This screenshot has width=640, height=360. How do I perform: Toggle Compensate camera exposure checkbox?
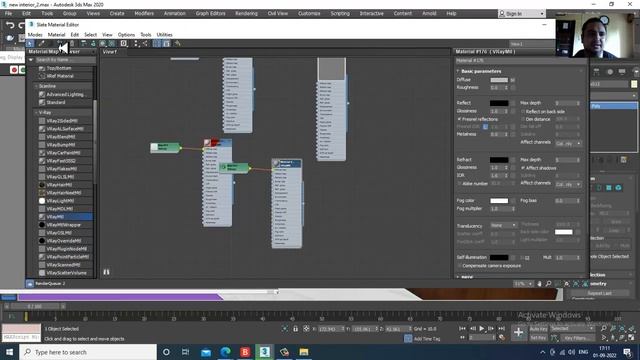[x=459, y=266]
